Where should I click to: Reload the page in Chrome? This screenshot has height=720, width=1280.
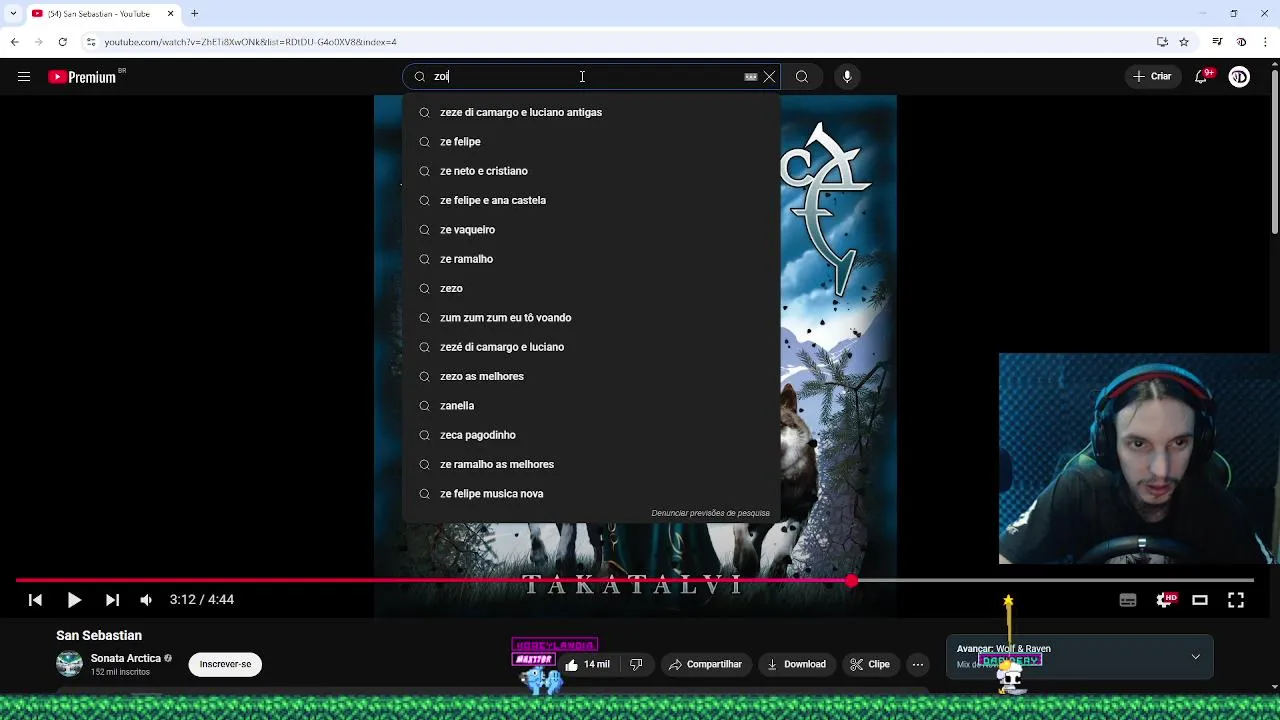pyautogui.click(x=62, y=42)
